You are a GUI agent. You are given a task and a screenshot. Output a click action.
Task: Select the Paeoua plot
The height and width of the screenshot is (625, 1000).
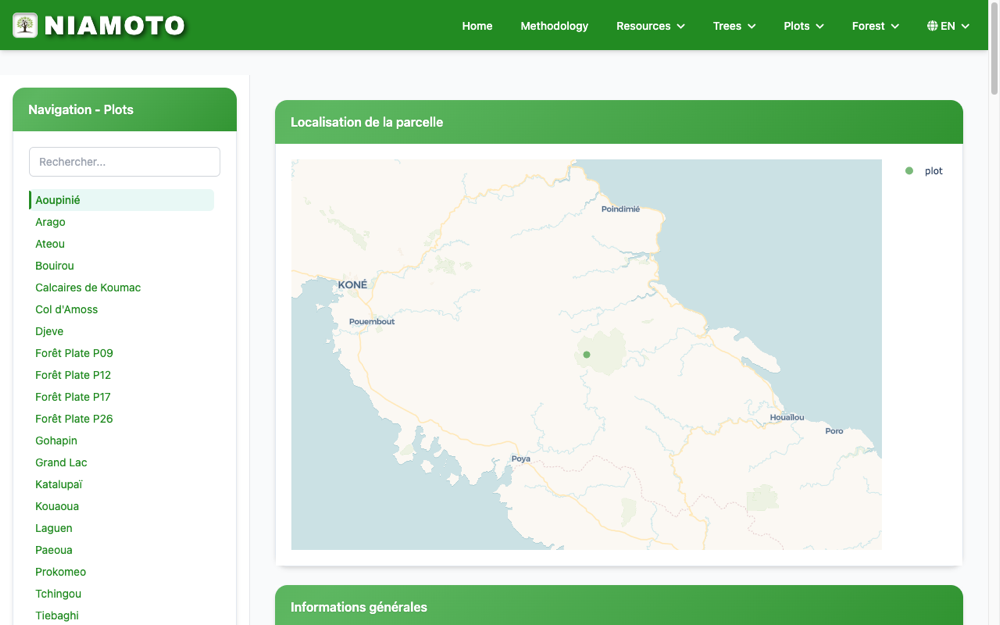[54, 550]
